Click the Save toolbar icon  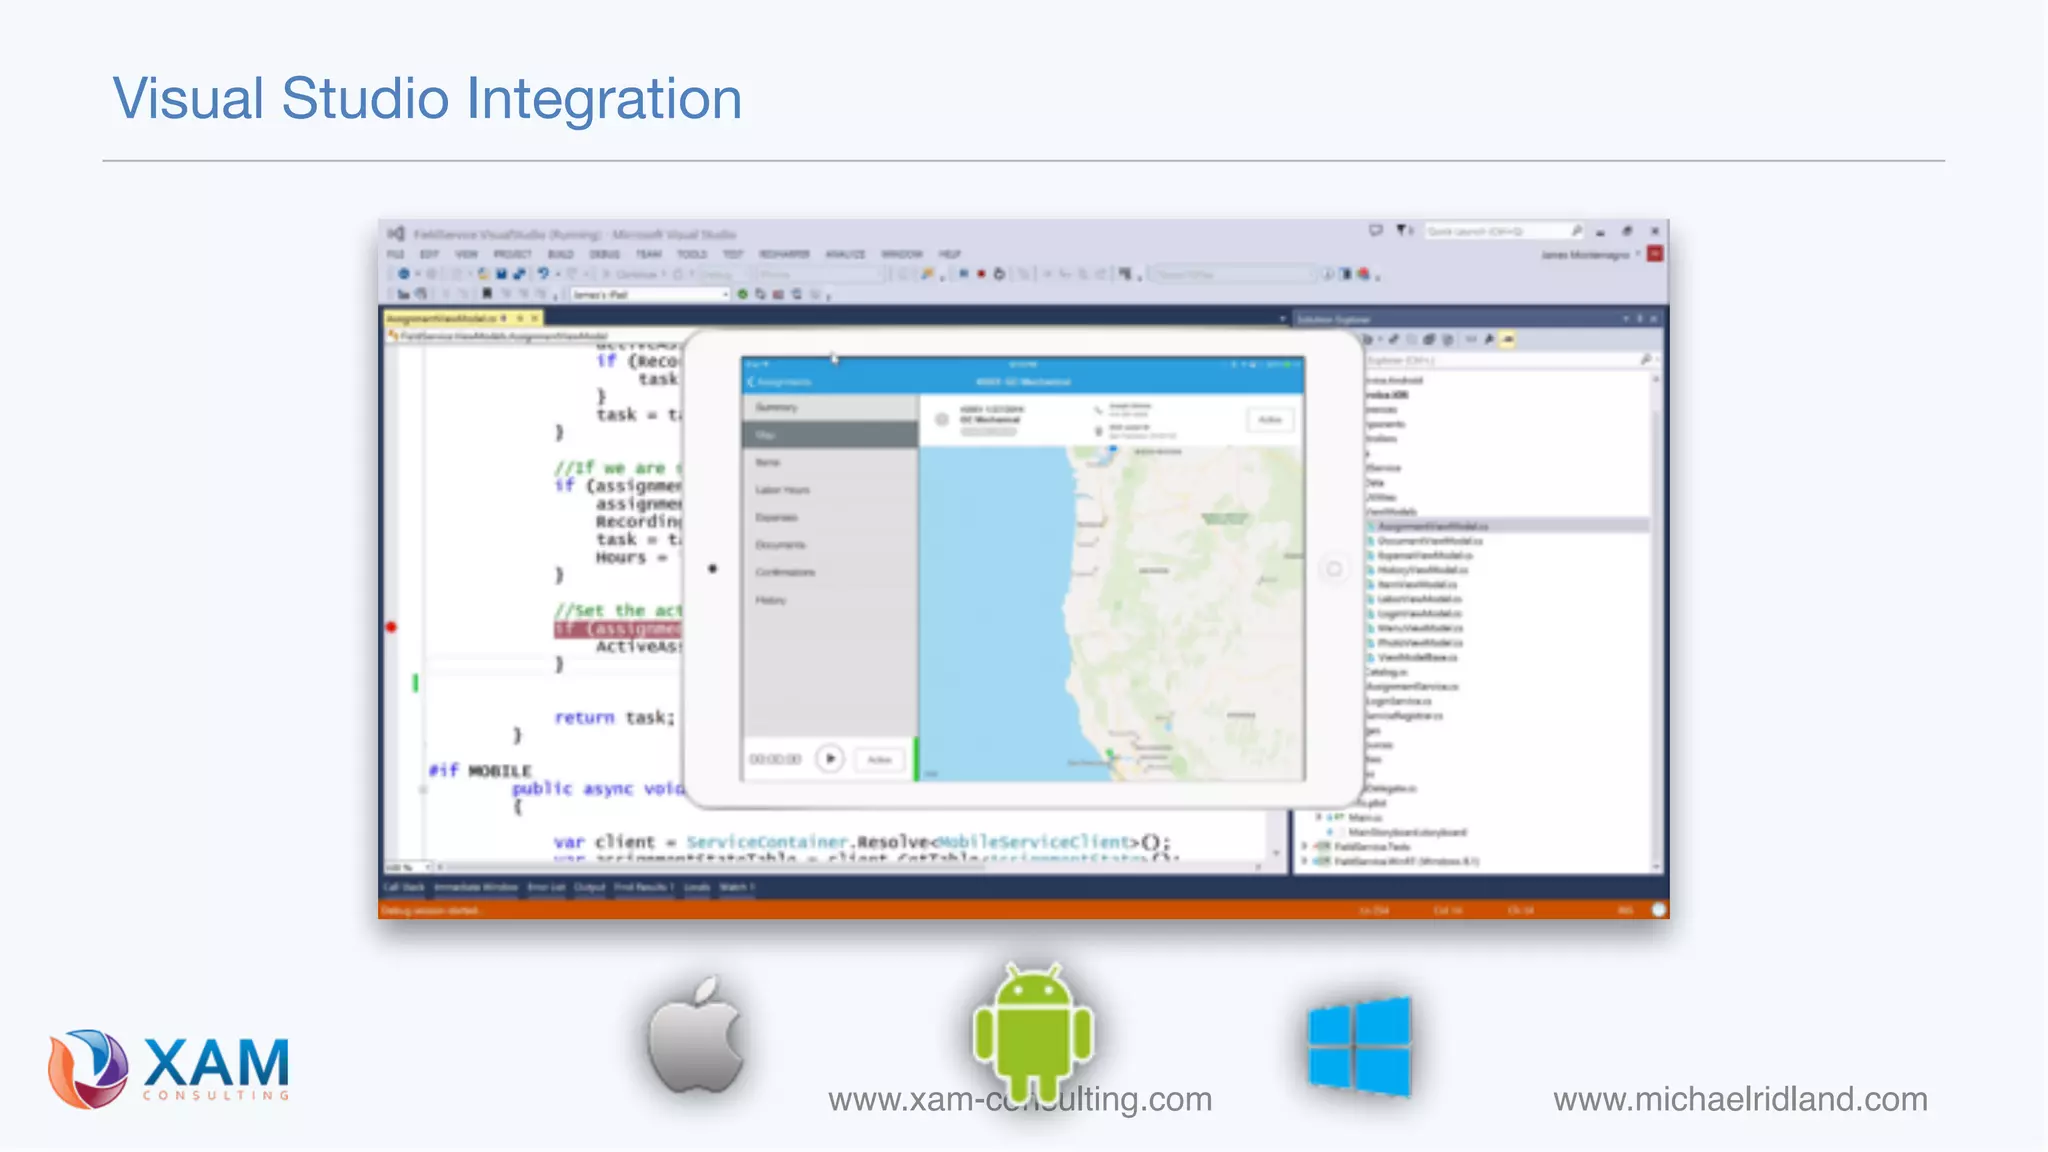tap(501, 273)
